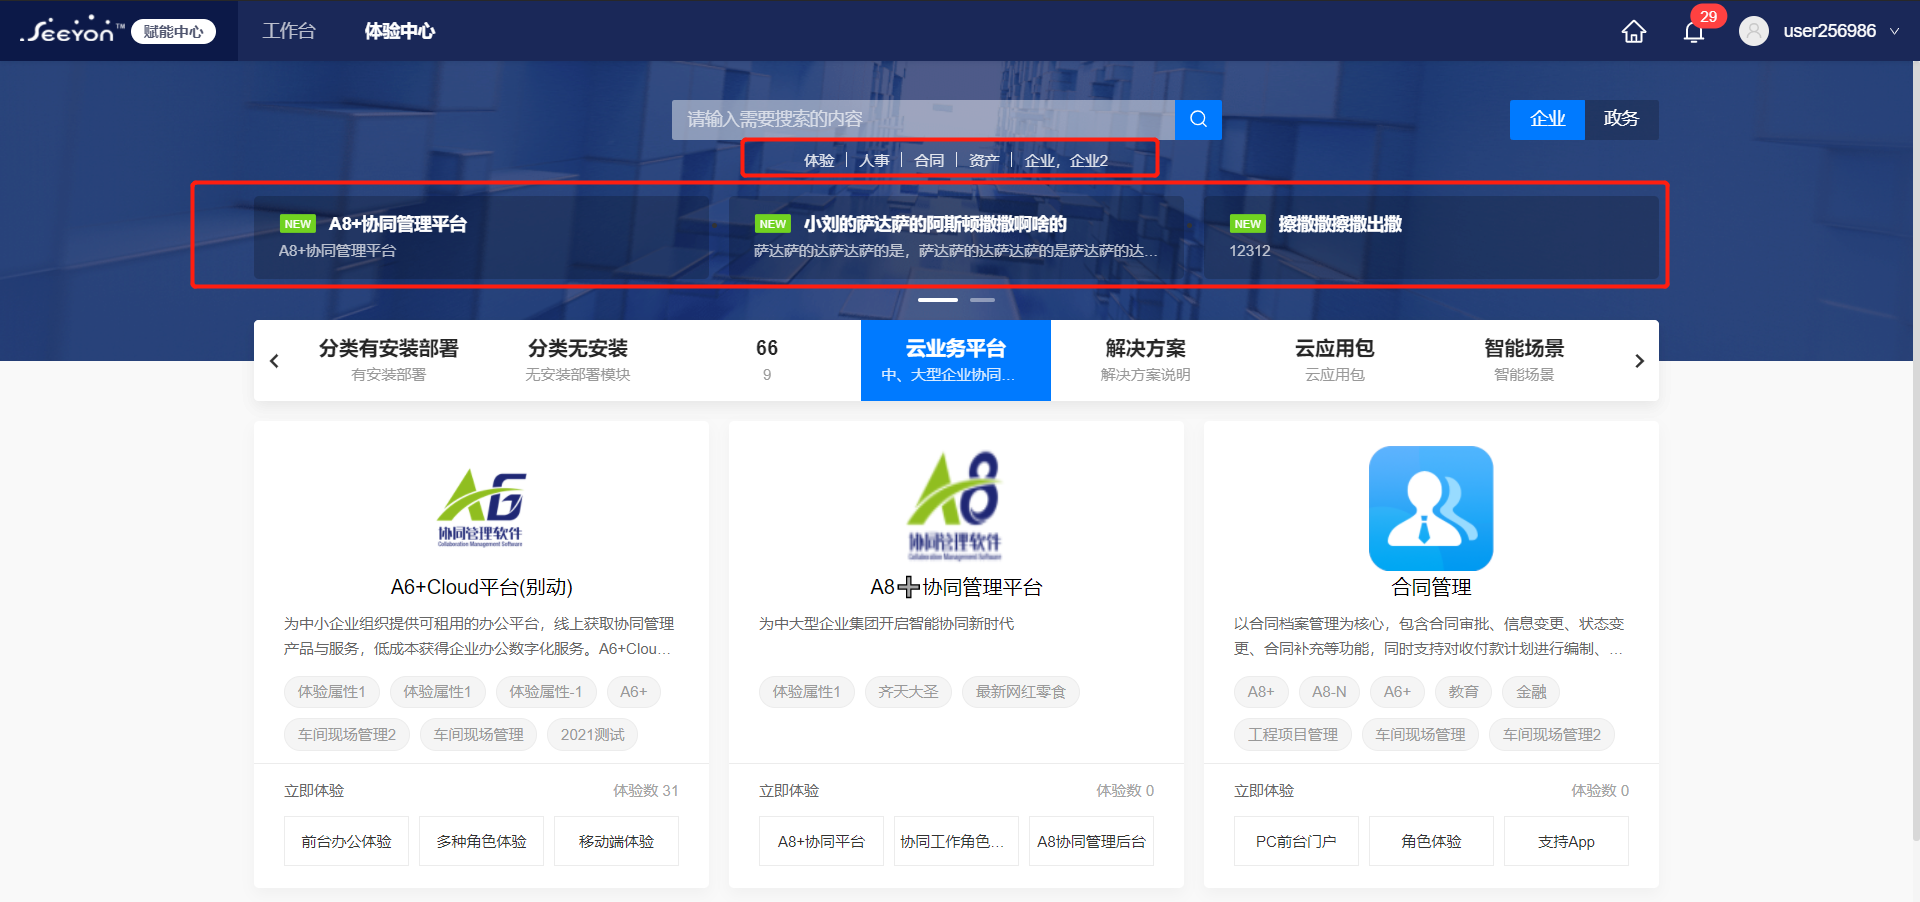Select the 云应用包 category tab
This screenshot has width=1920, height=902.
1334,360
